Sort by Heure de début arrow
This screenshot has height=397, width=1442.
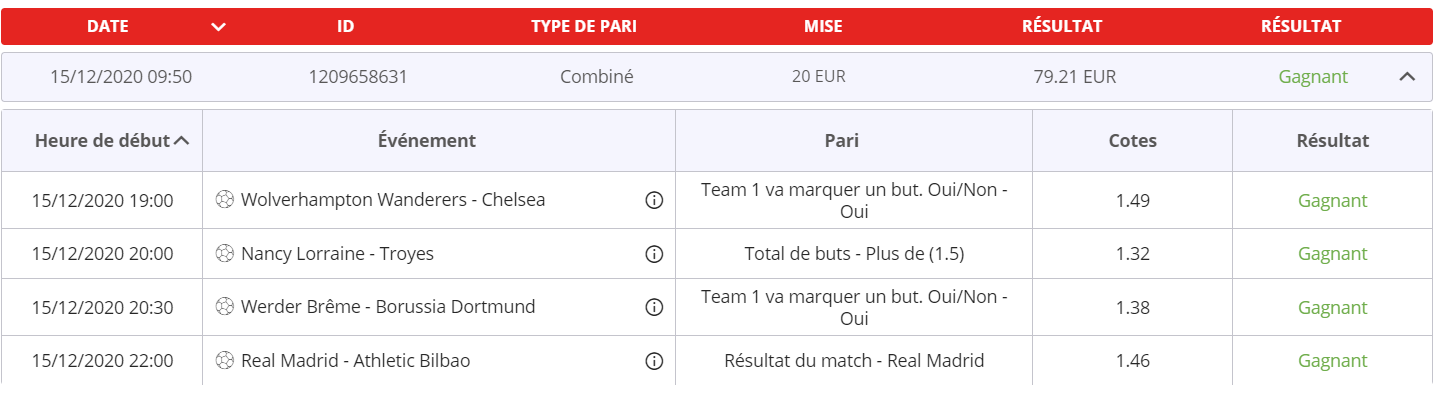182,141
